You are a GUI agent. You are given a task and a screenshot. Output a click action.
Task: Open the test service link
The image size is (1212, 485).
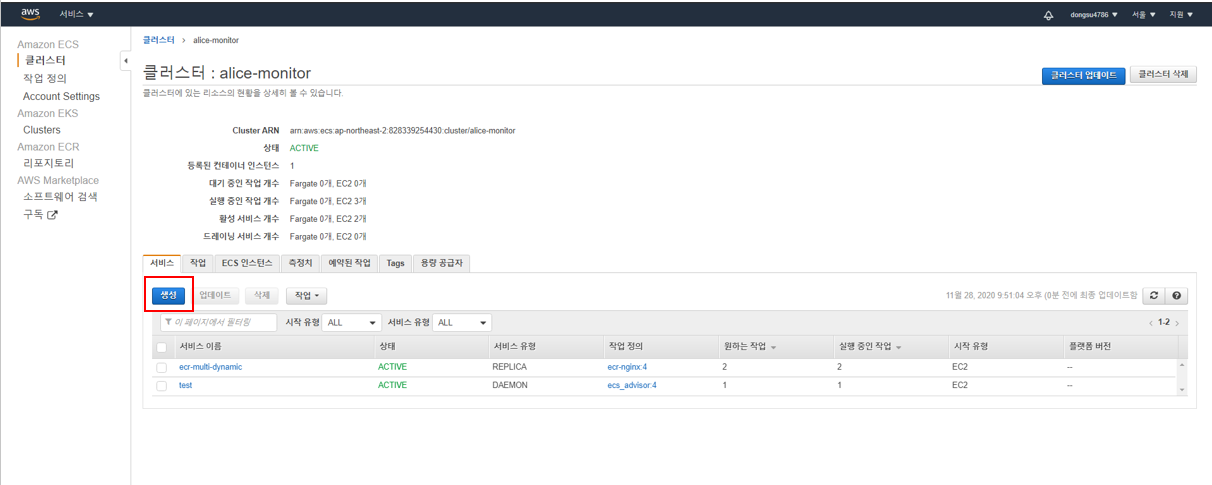pos(185,385)
